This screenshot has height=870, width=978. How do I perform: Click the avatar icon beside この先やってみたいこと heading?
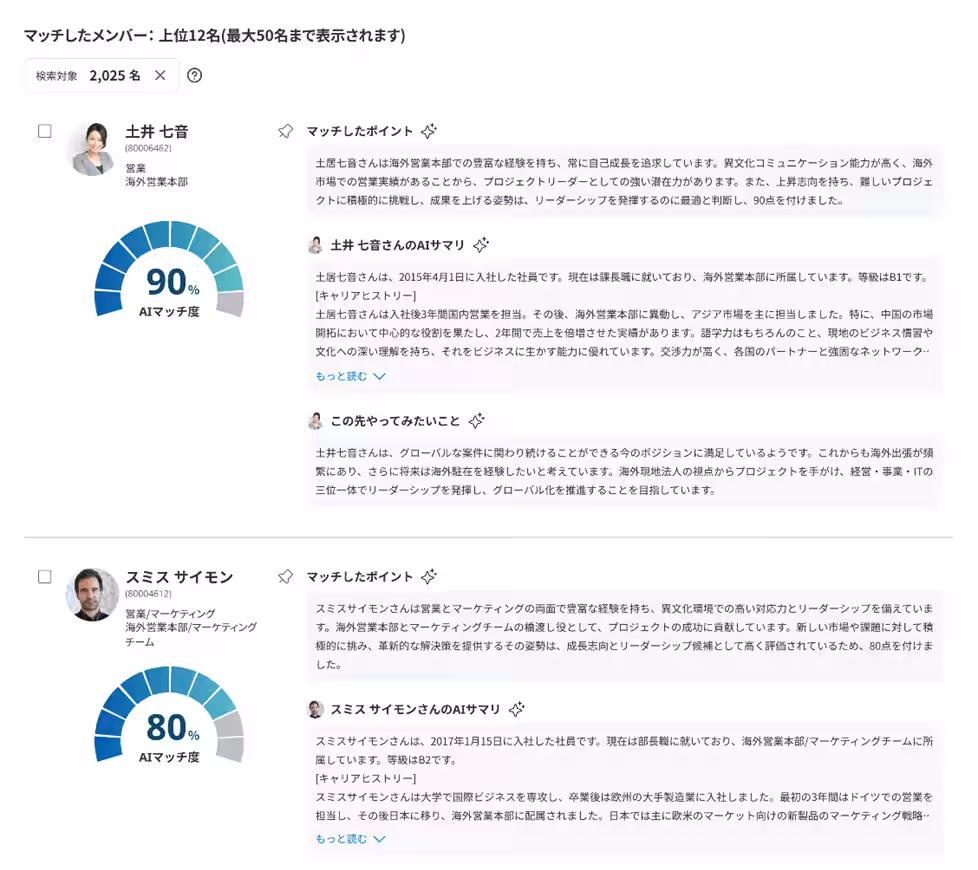[317, 421]
